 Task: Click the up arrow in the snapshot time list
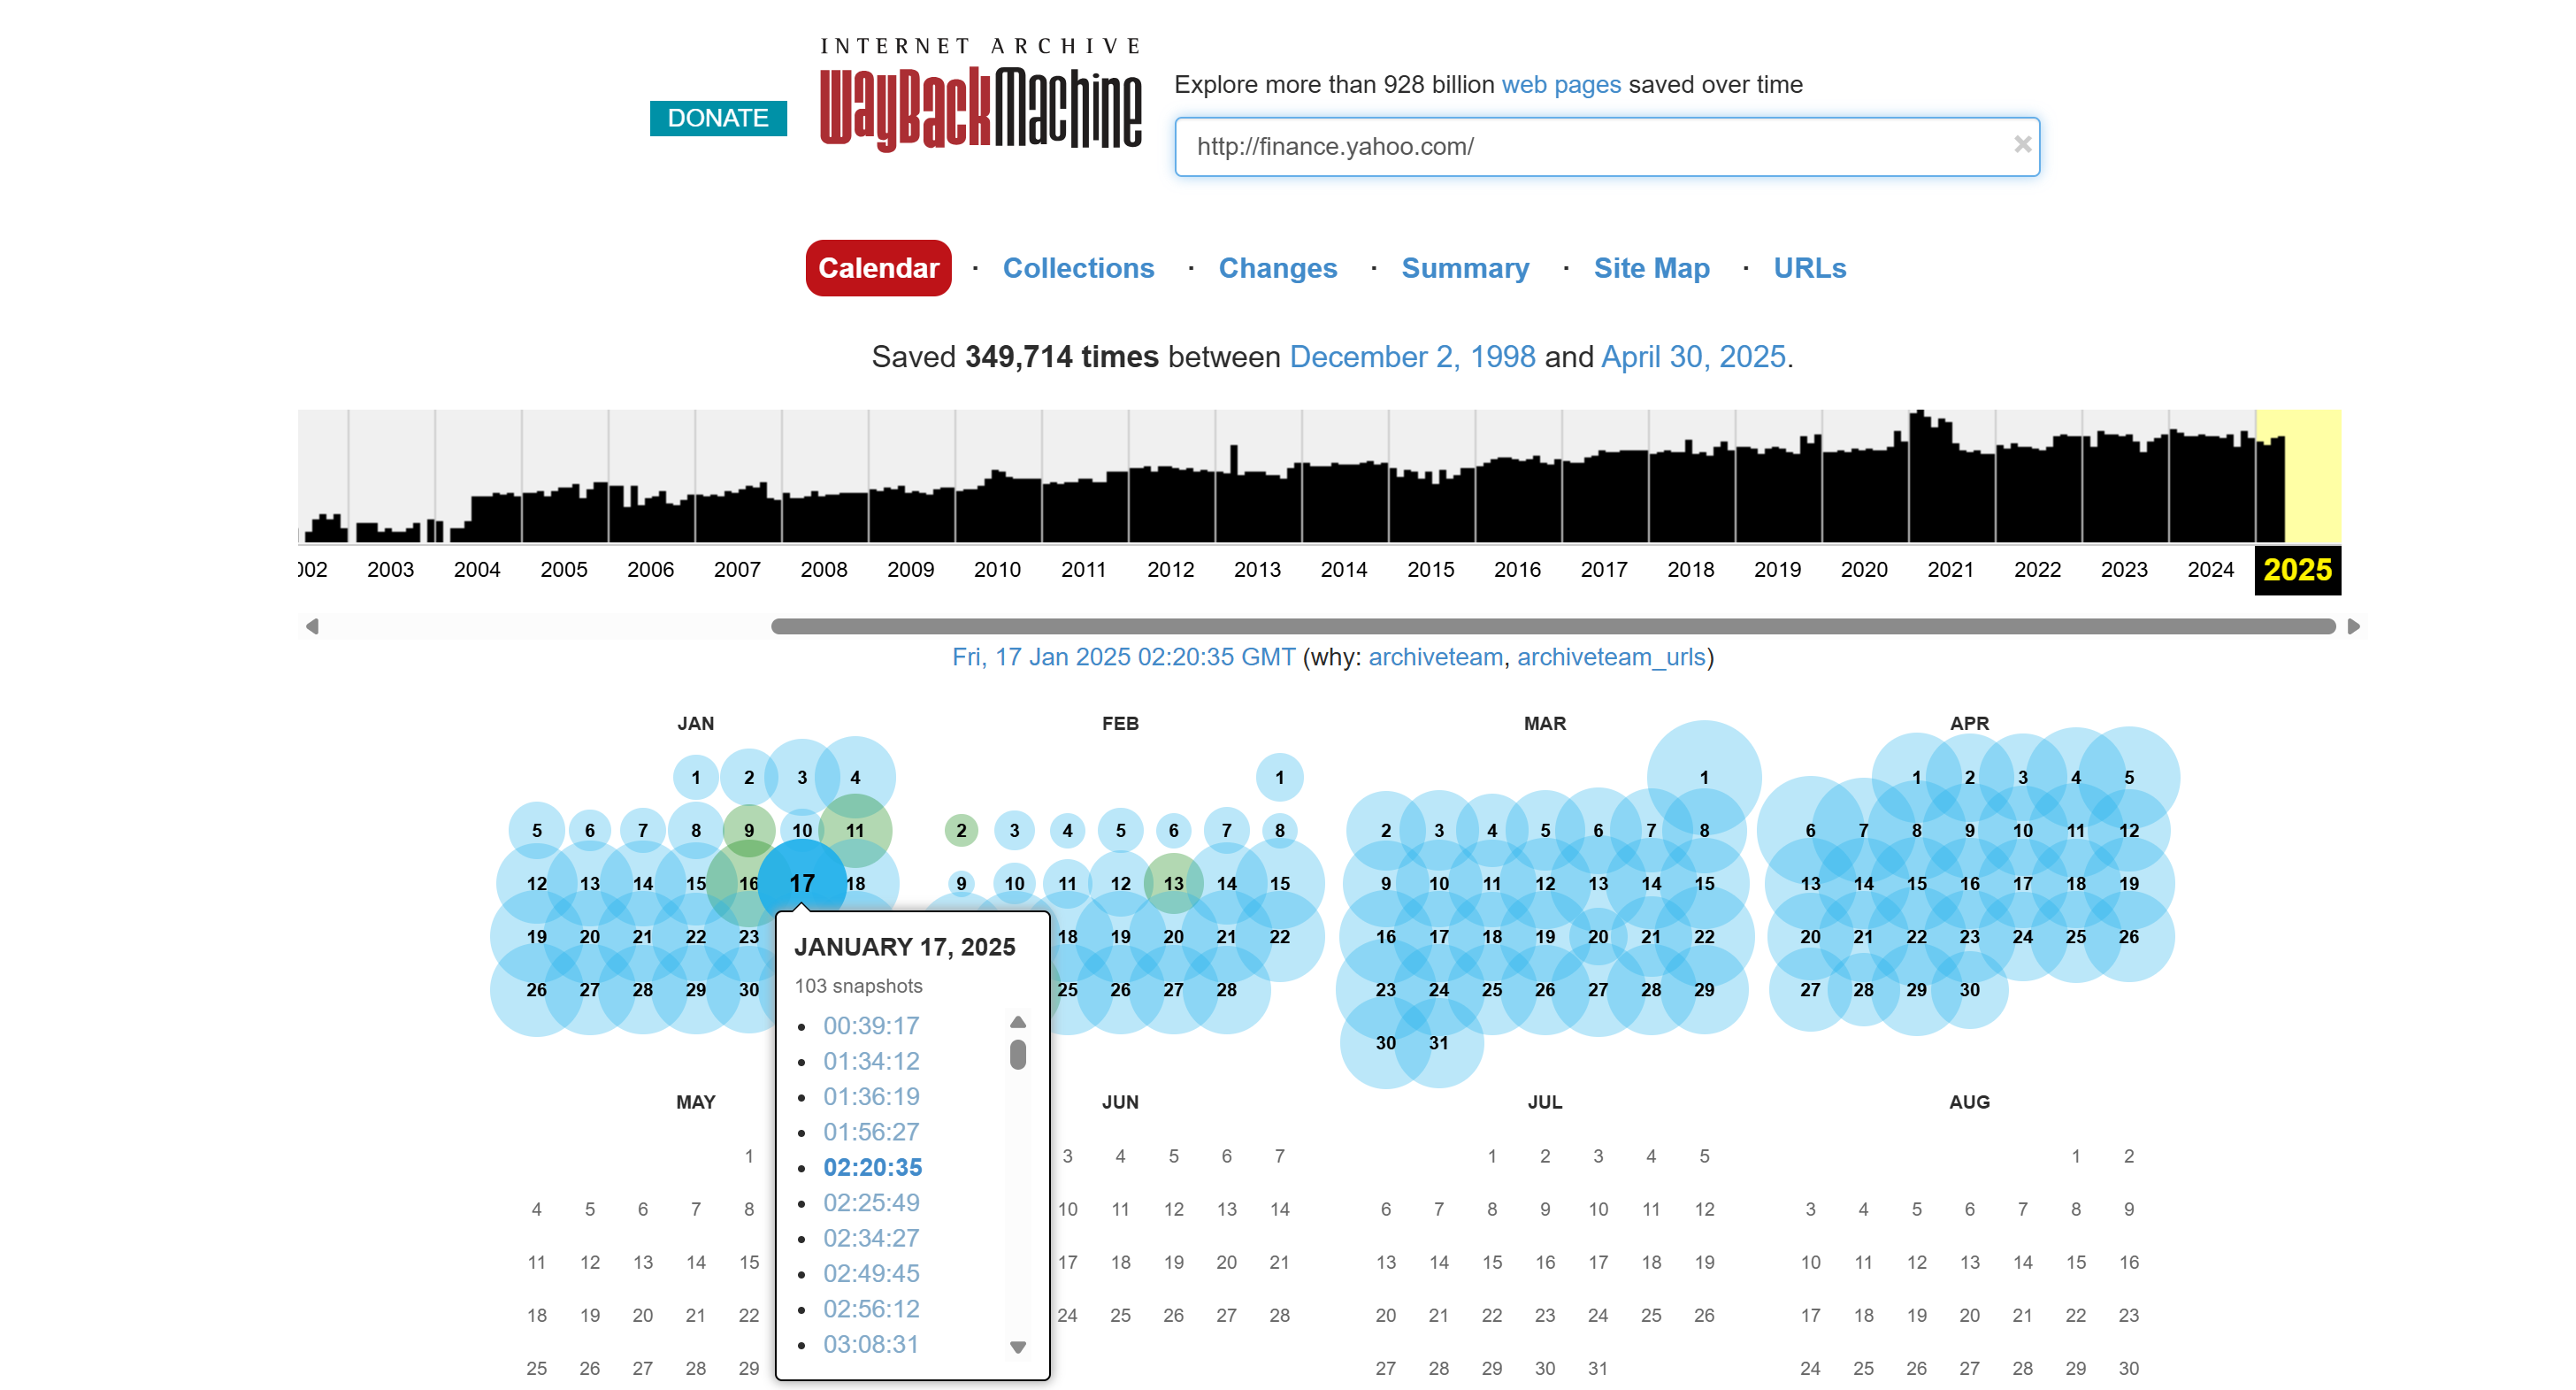(x=1018, y=1022)
